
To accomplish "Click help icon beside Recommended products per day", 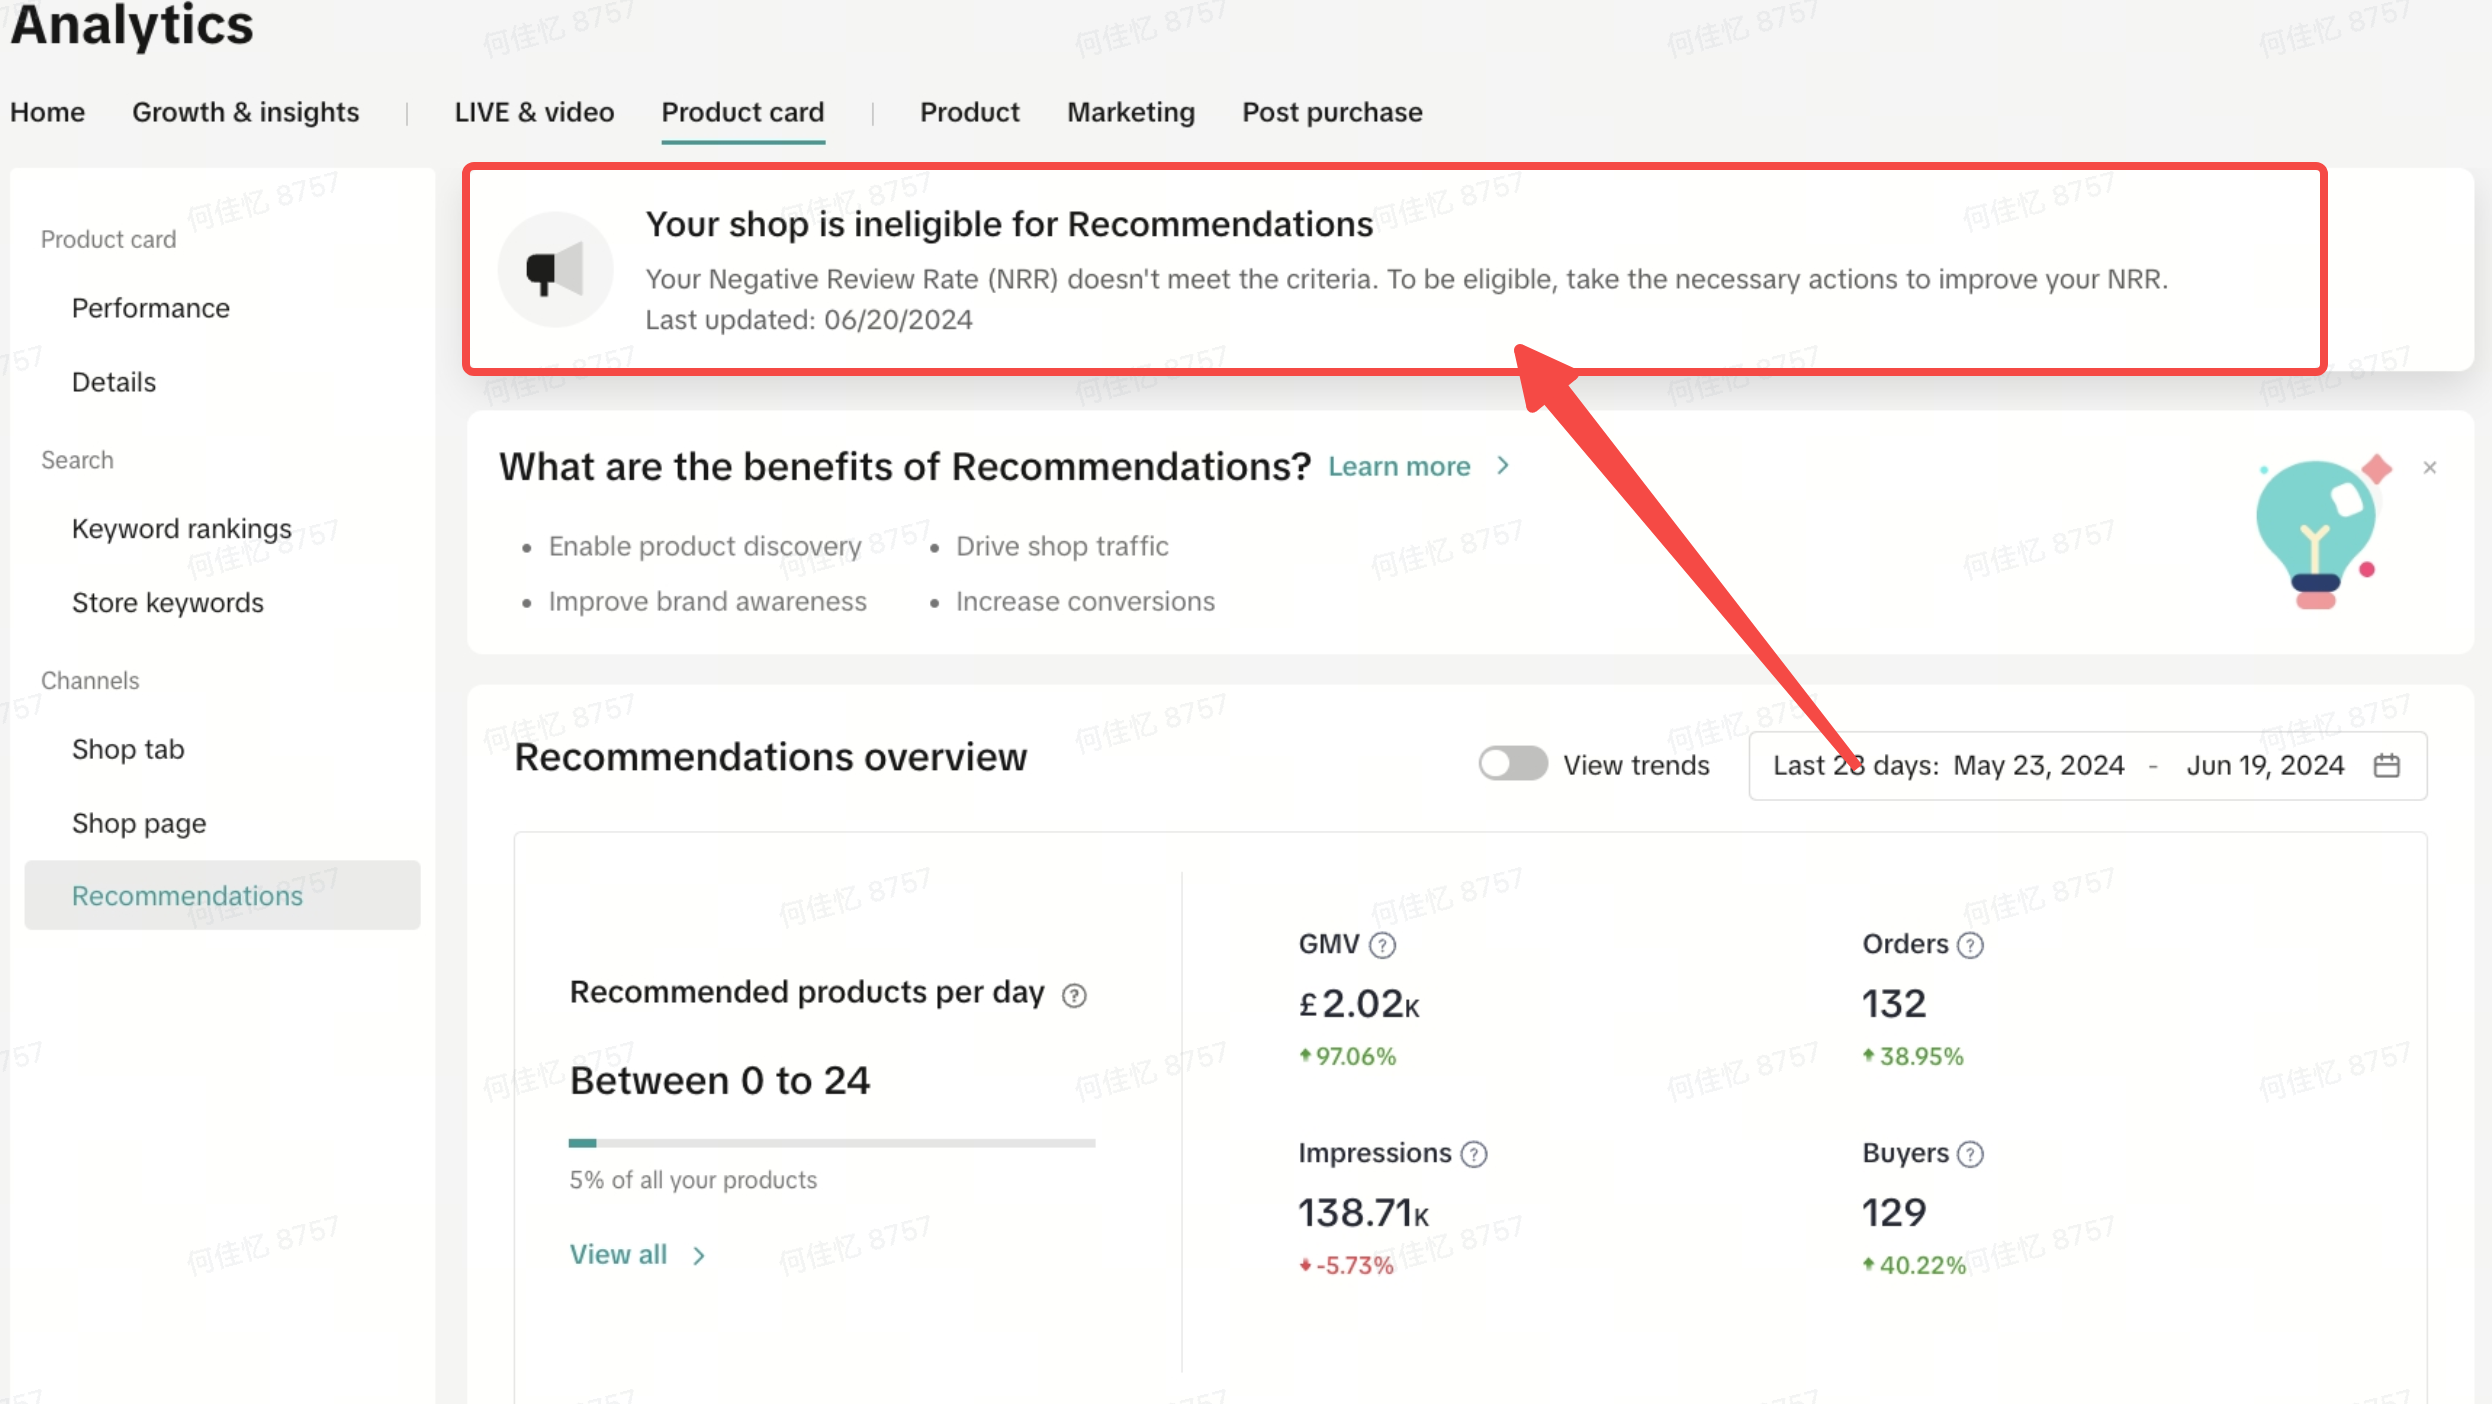I will click(1074, 995).
